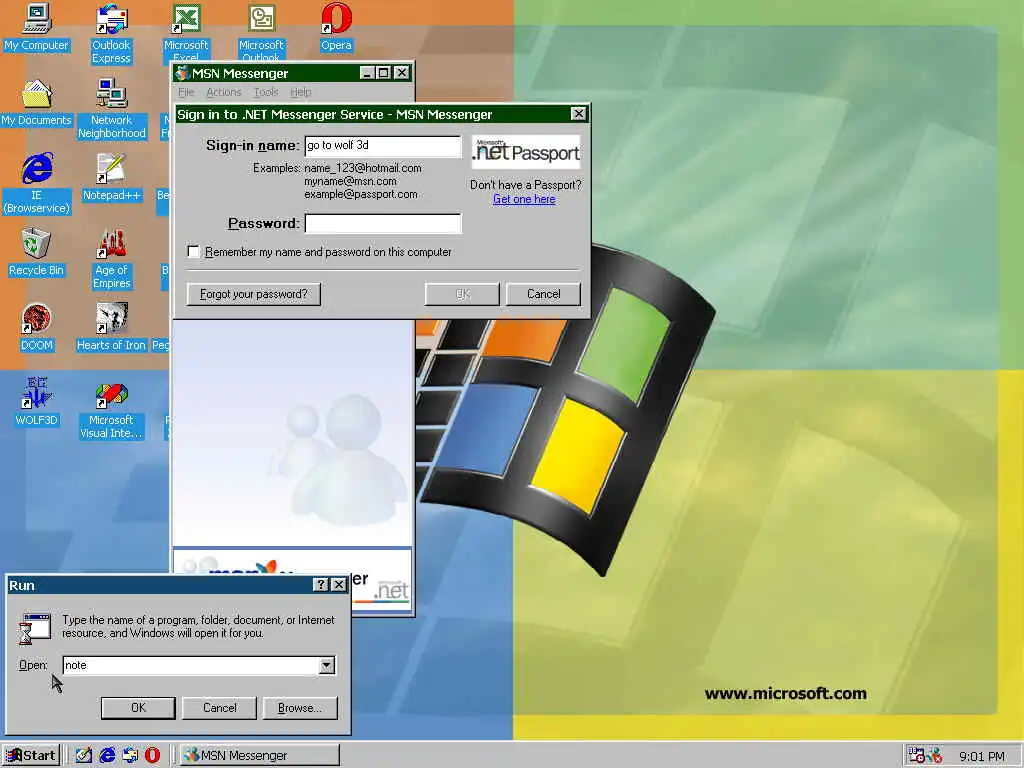The width and height of the screenshot is (1024, 768).
Task: Click Opera quick launch icon in taskbar
Action: click(152, 755)
